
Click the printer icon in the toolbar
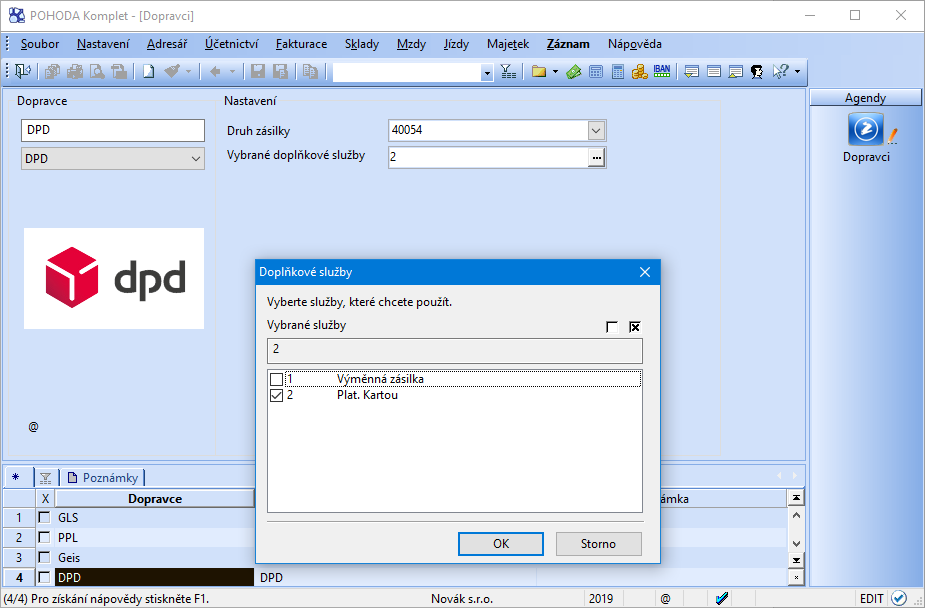pyautogui.click(x=75, y=72)
